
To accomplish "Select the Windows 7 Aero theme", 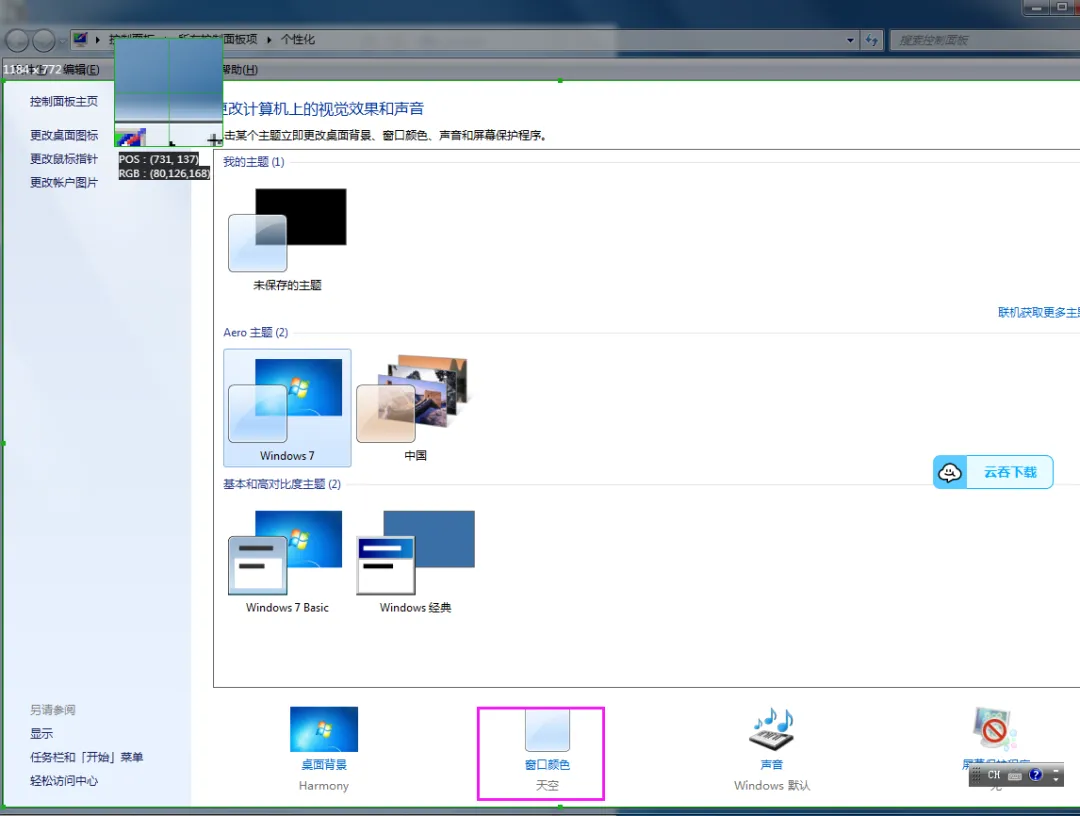I will pyautogui.click(x=287, y=407).
